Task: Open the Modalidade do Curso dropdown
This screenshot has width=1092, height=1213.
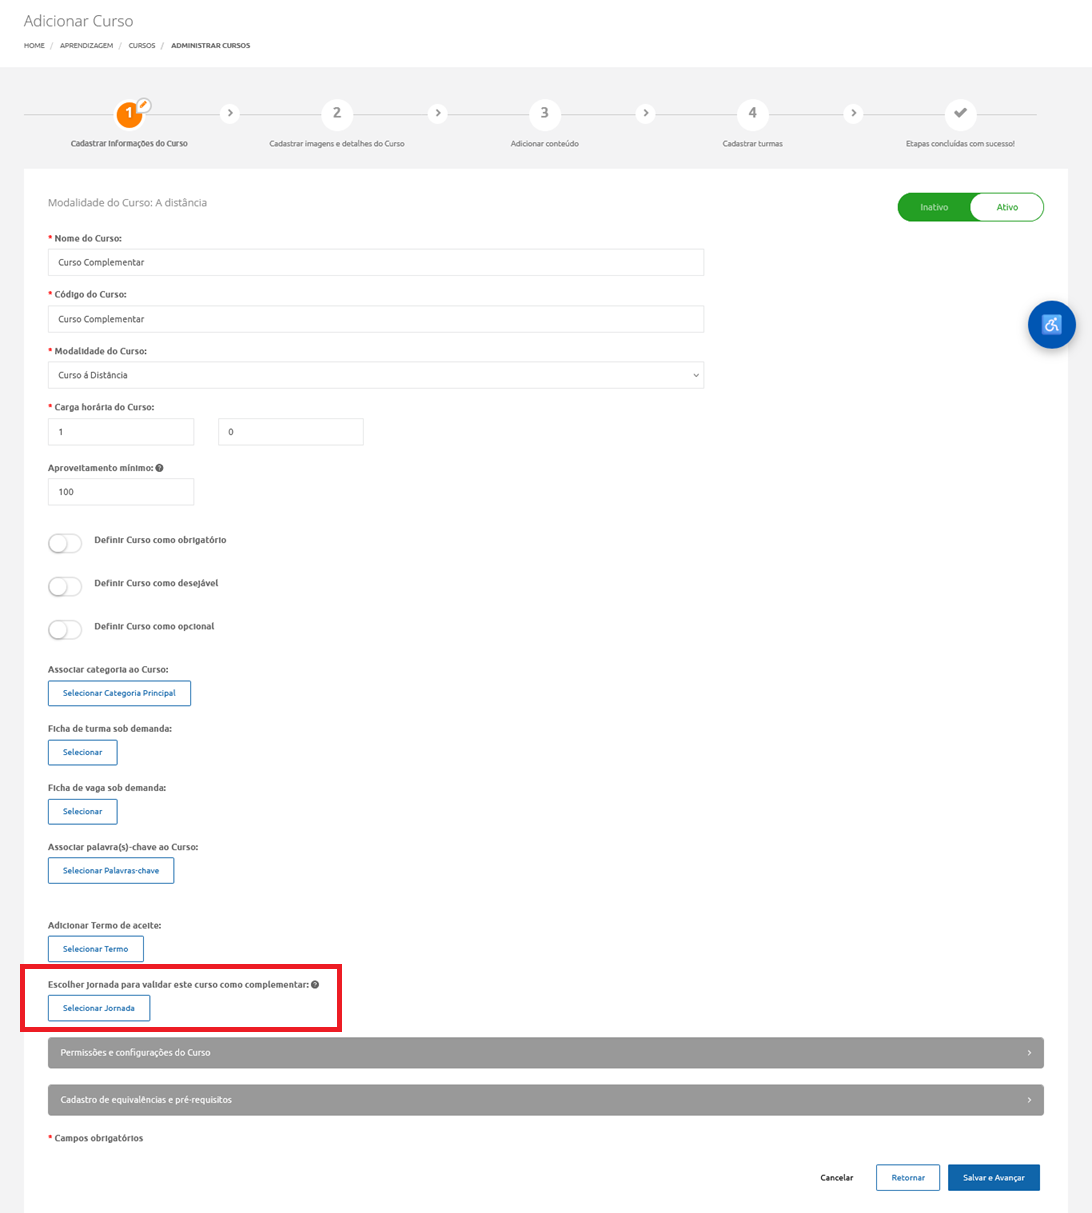Action: point(375,375)
